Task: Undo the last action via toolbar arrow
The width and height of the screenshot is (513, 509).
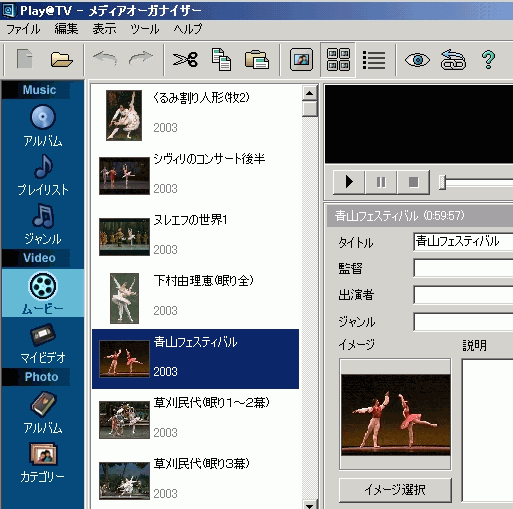Action: (x=105, y=59)
